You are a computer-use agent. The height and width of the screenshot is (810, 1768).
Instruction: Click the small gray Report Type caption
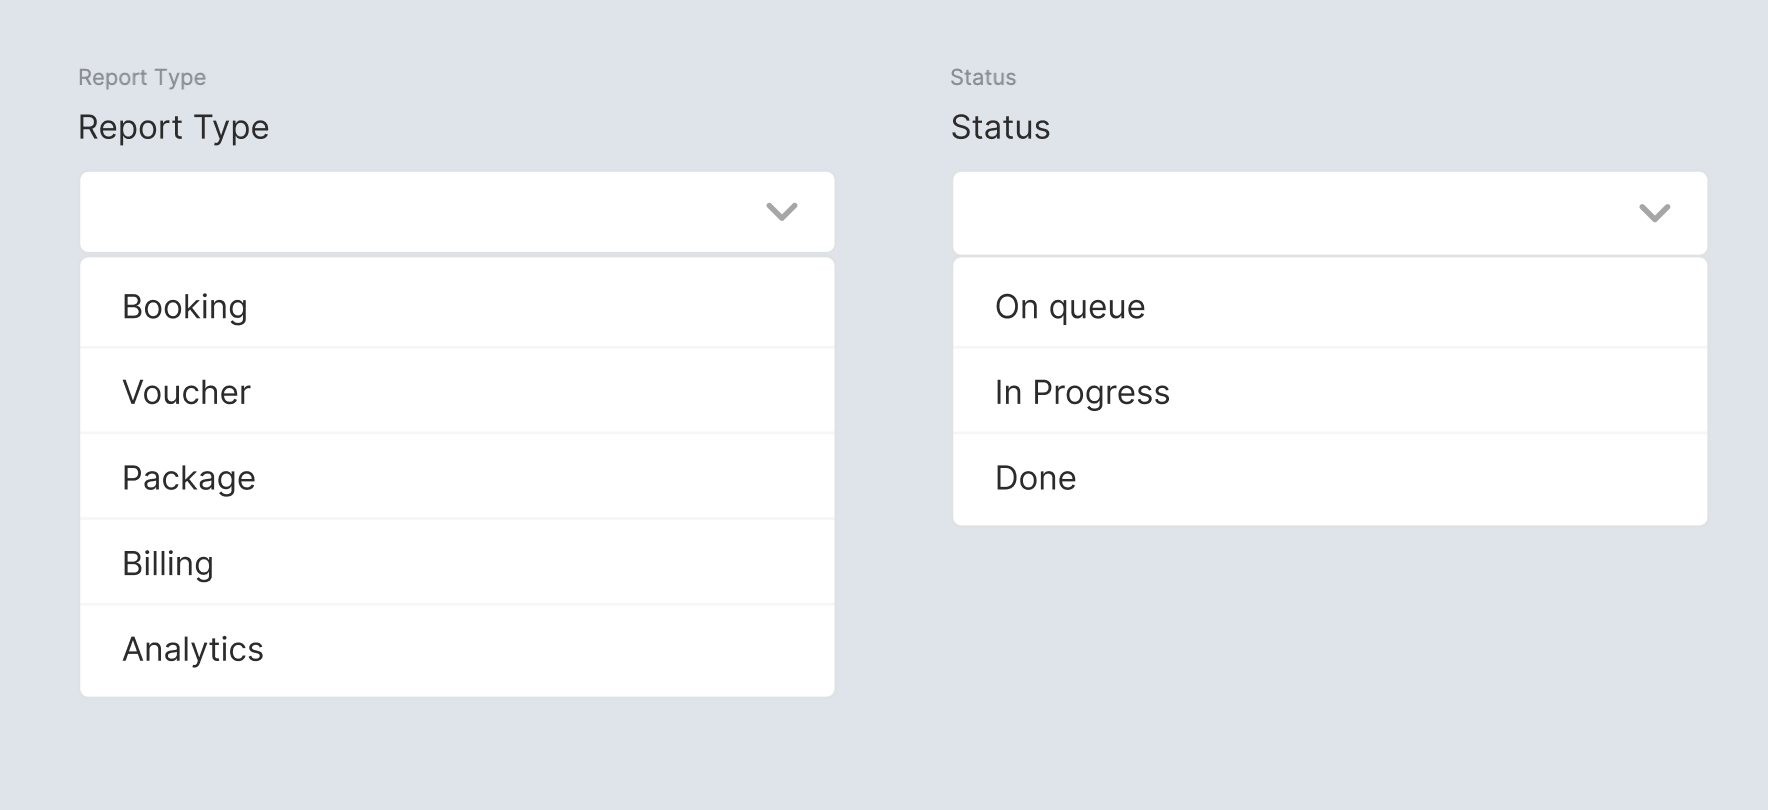click(x=142, y=77)
